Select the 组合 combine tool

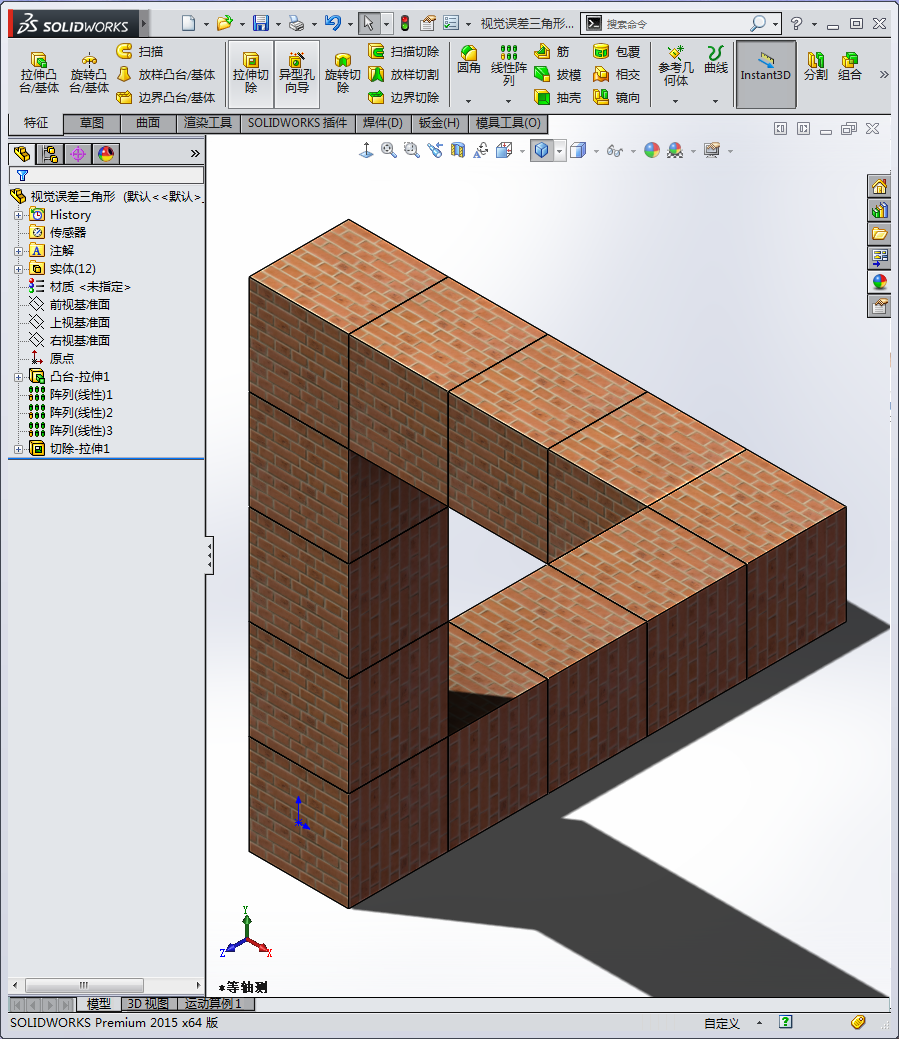coord(849,66)
